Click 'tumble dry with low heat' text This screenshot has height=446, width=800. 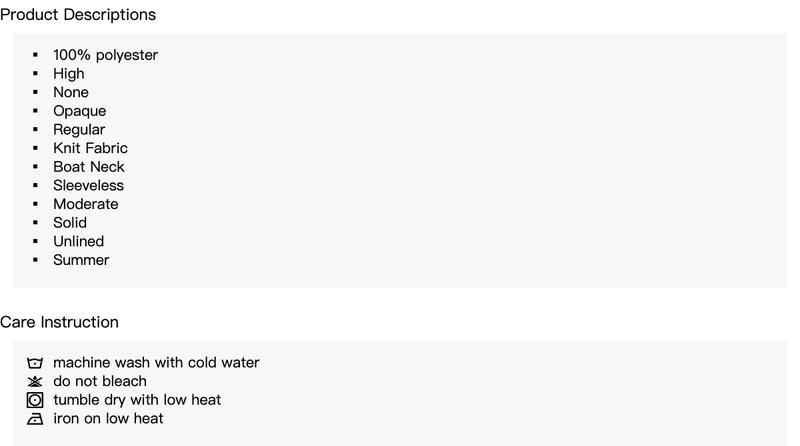point(137,400)
